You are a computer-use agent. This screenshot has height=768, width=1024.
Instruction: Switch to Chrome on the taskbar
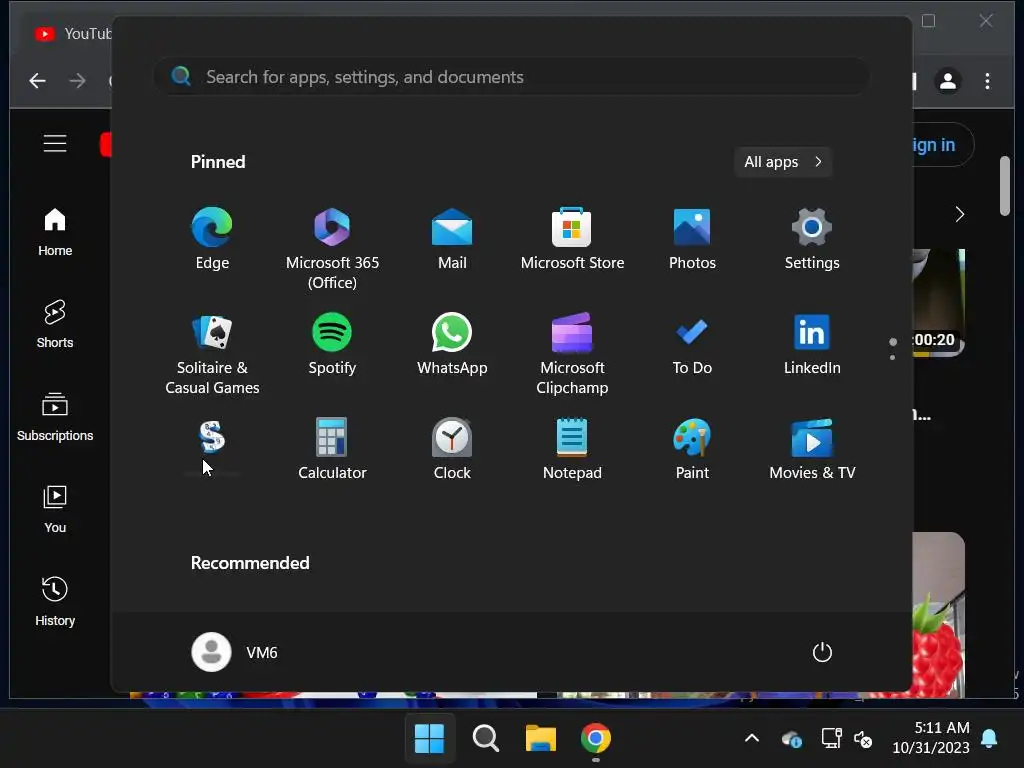pyautogui.click(x=596, y=738)
